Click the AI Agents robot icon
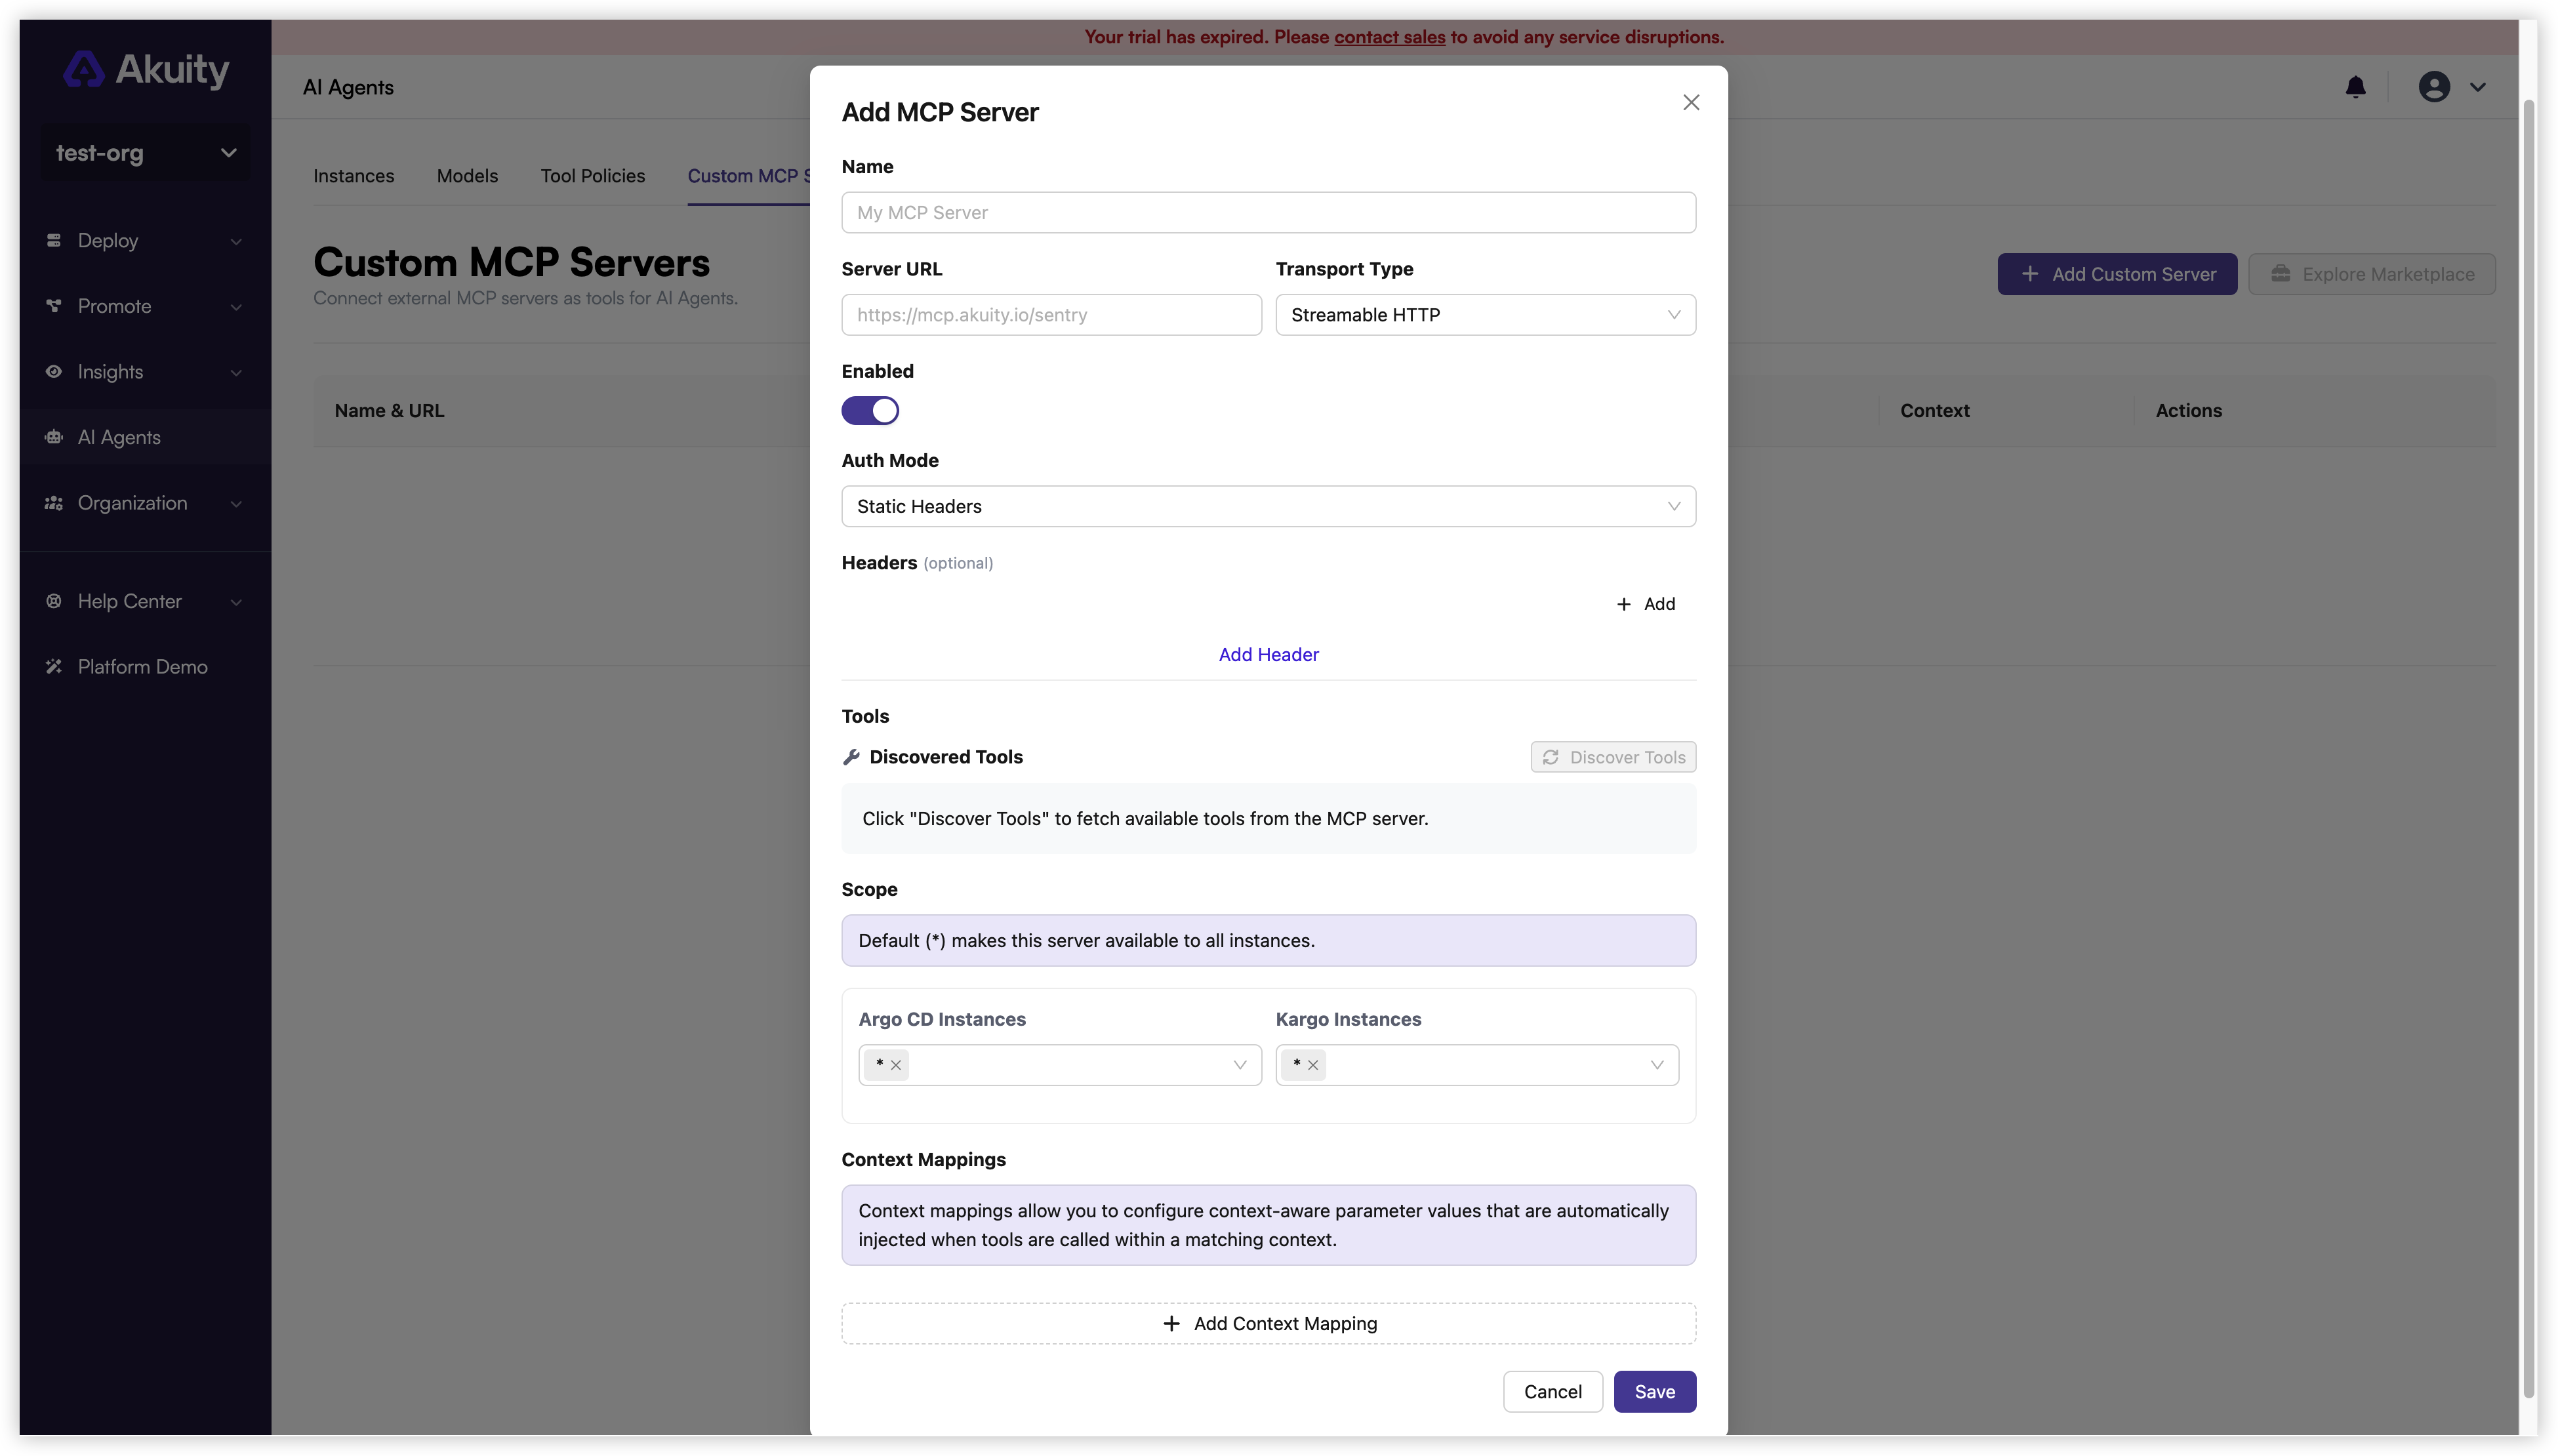Viewport: 2558px width, 1456px height. (x=54, y=437)
